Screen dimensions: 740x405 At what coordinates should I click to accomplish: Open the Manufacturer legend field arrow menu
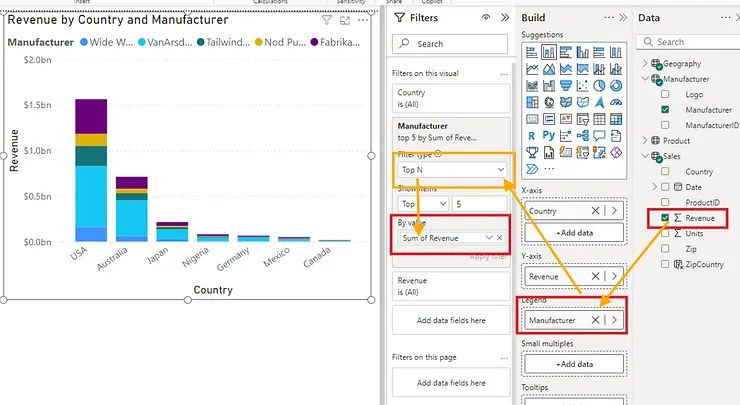pyautogui.click(x=614, y=320)
